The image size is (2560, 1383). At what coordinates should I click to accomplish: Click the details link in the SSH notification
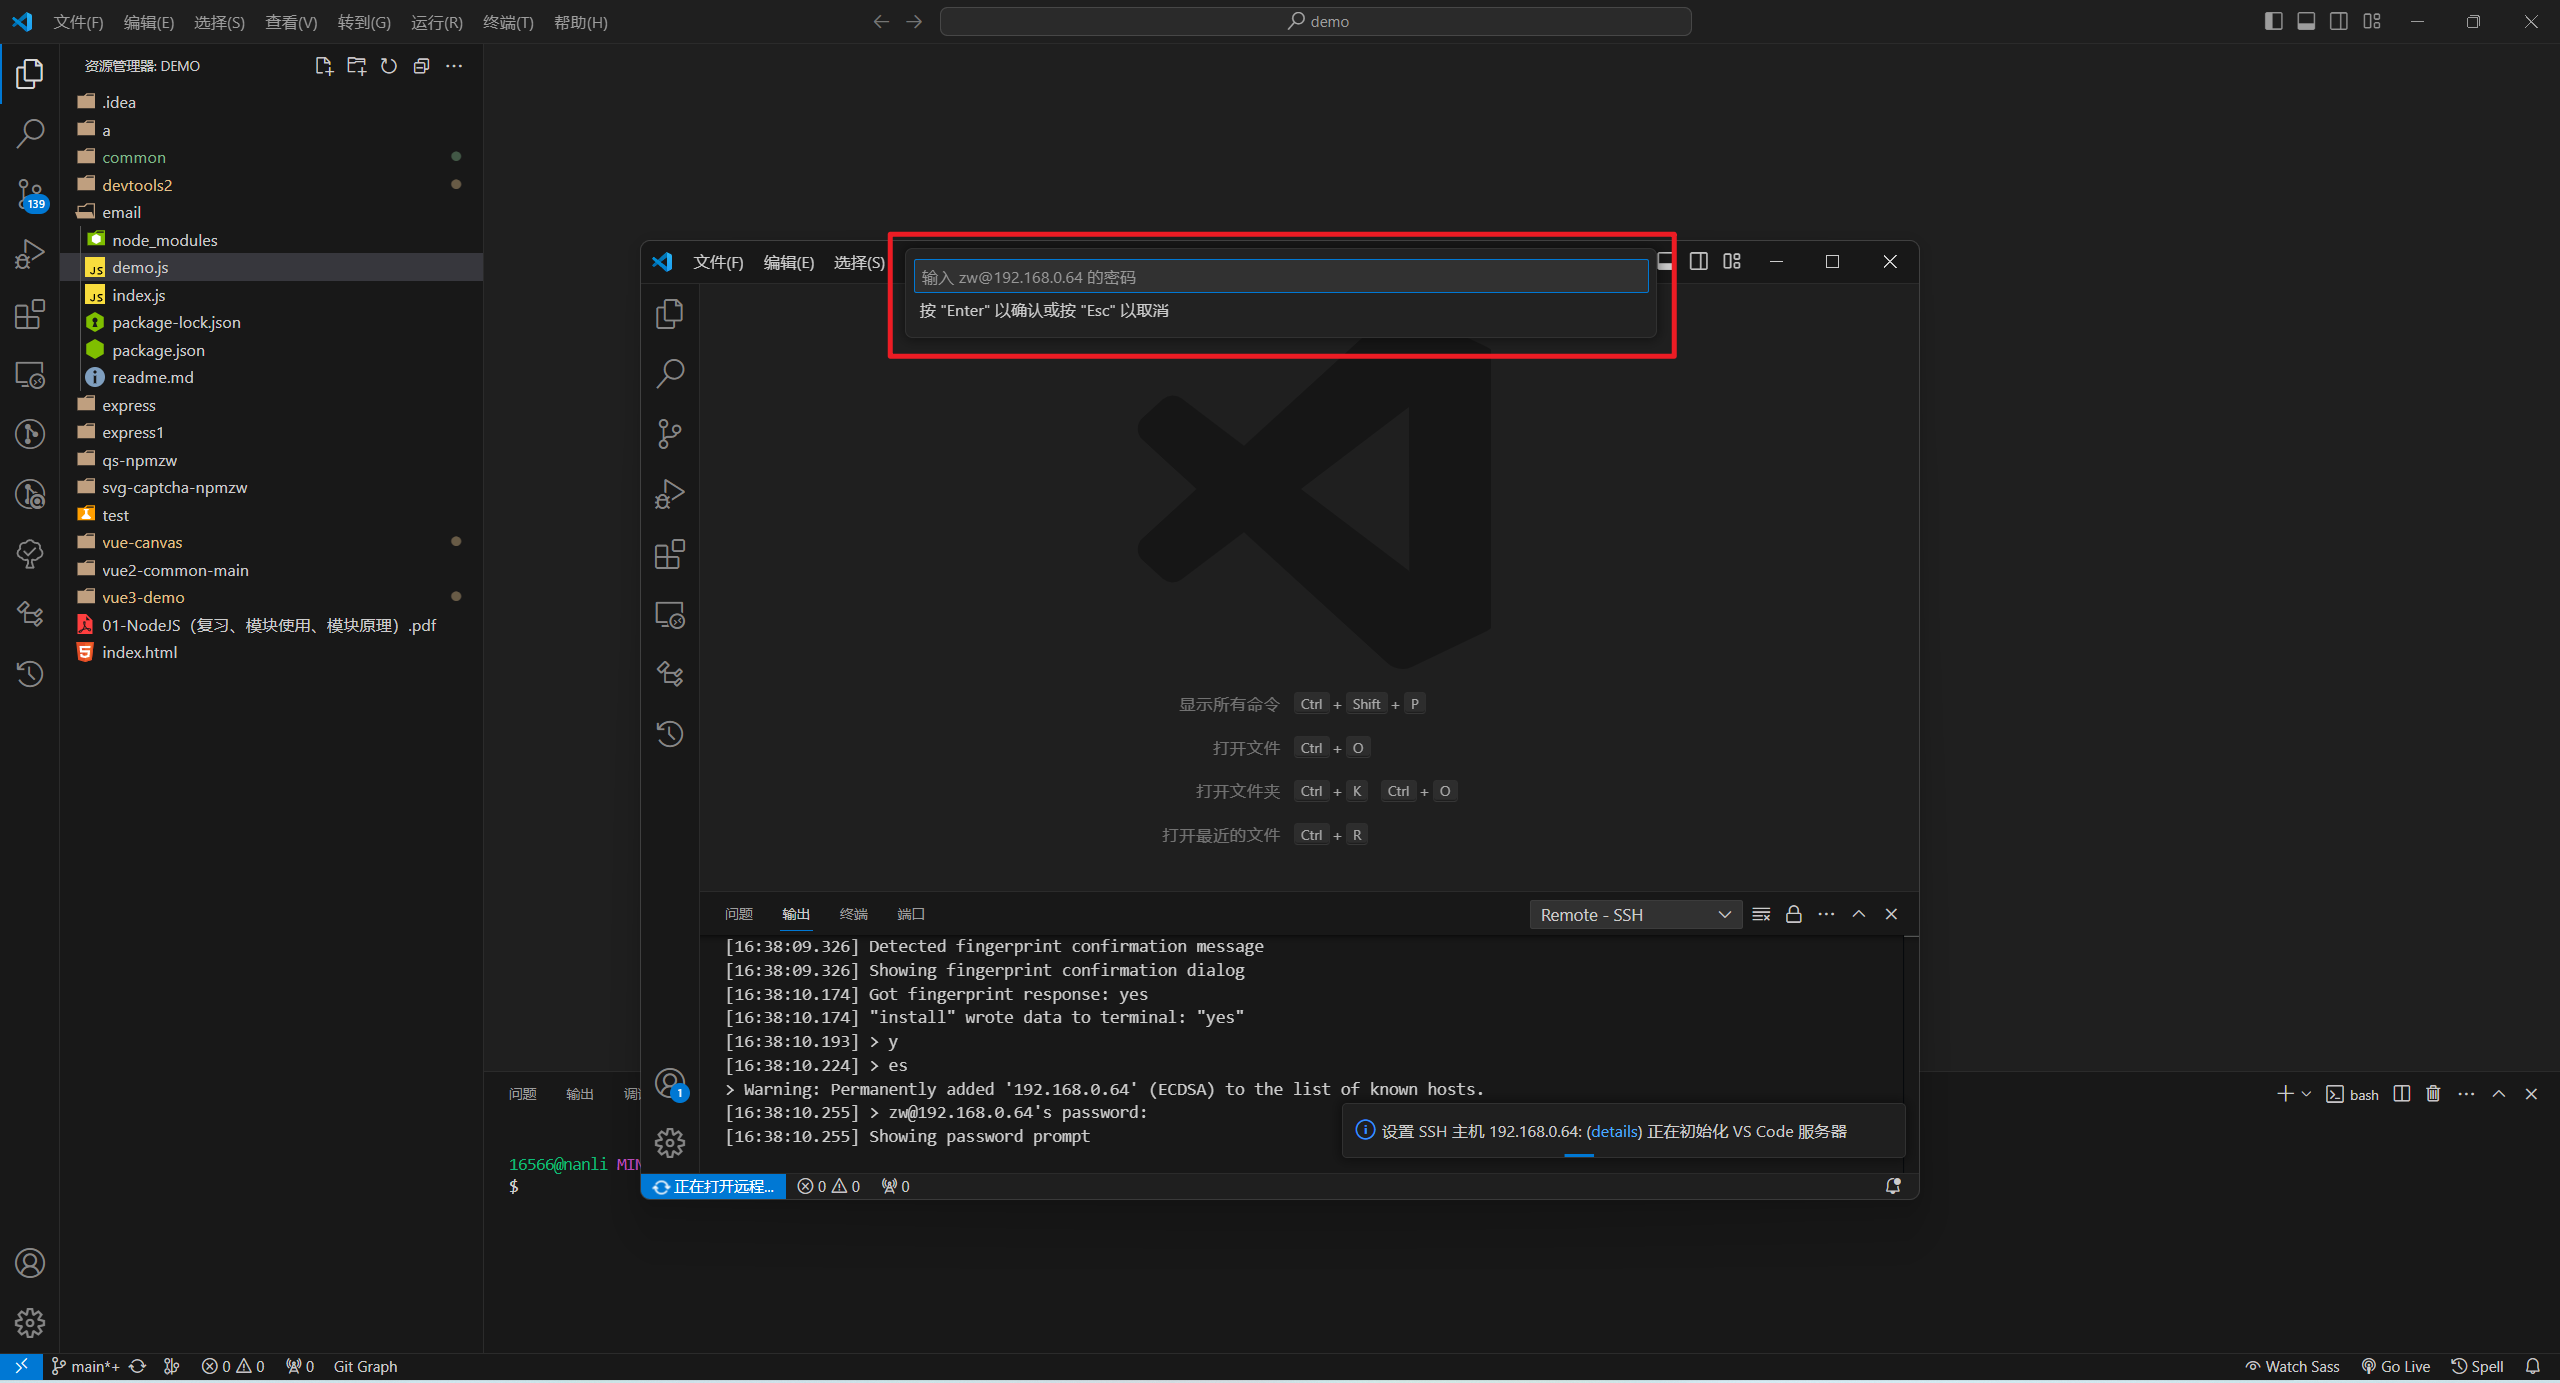pos(1614,1131)
